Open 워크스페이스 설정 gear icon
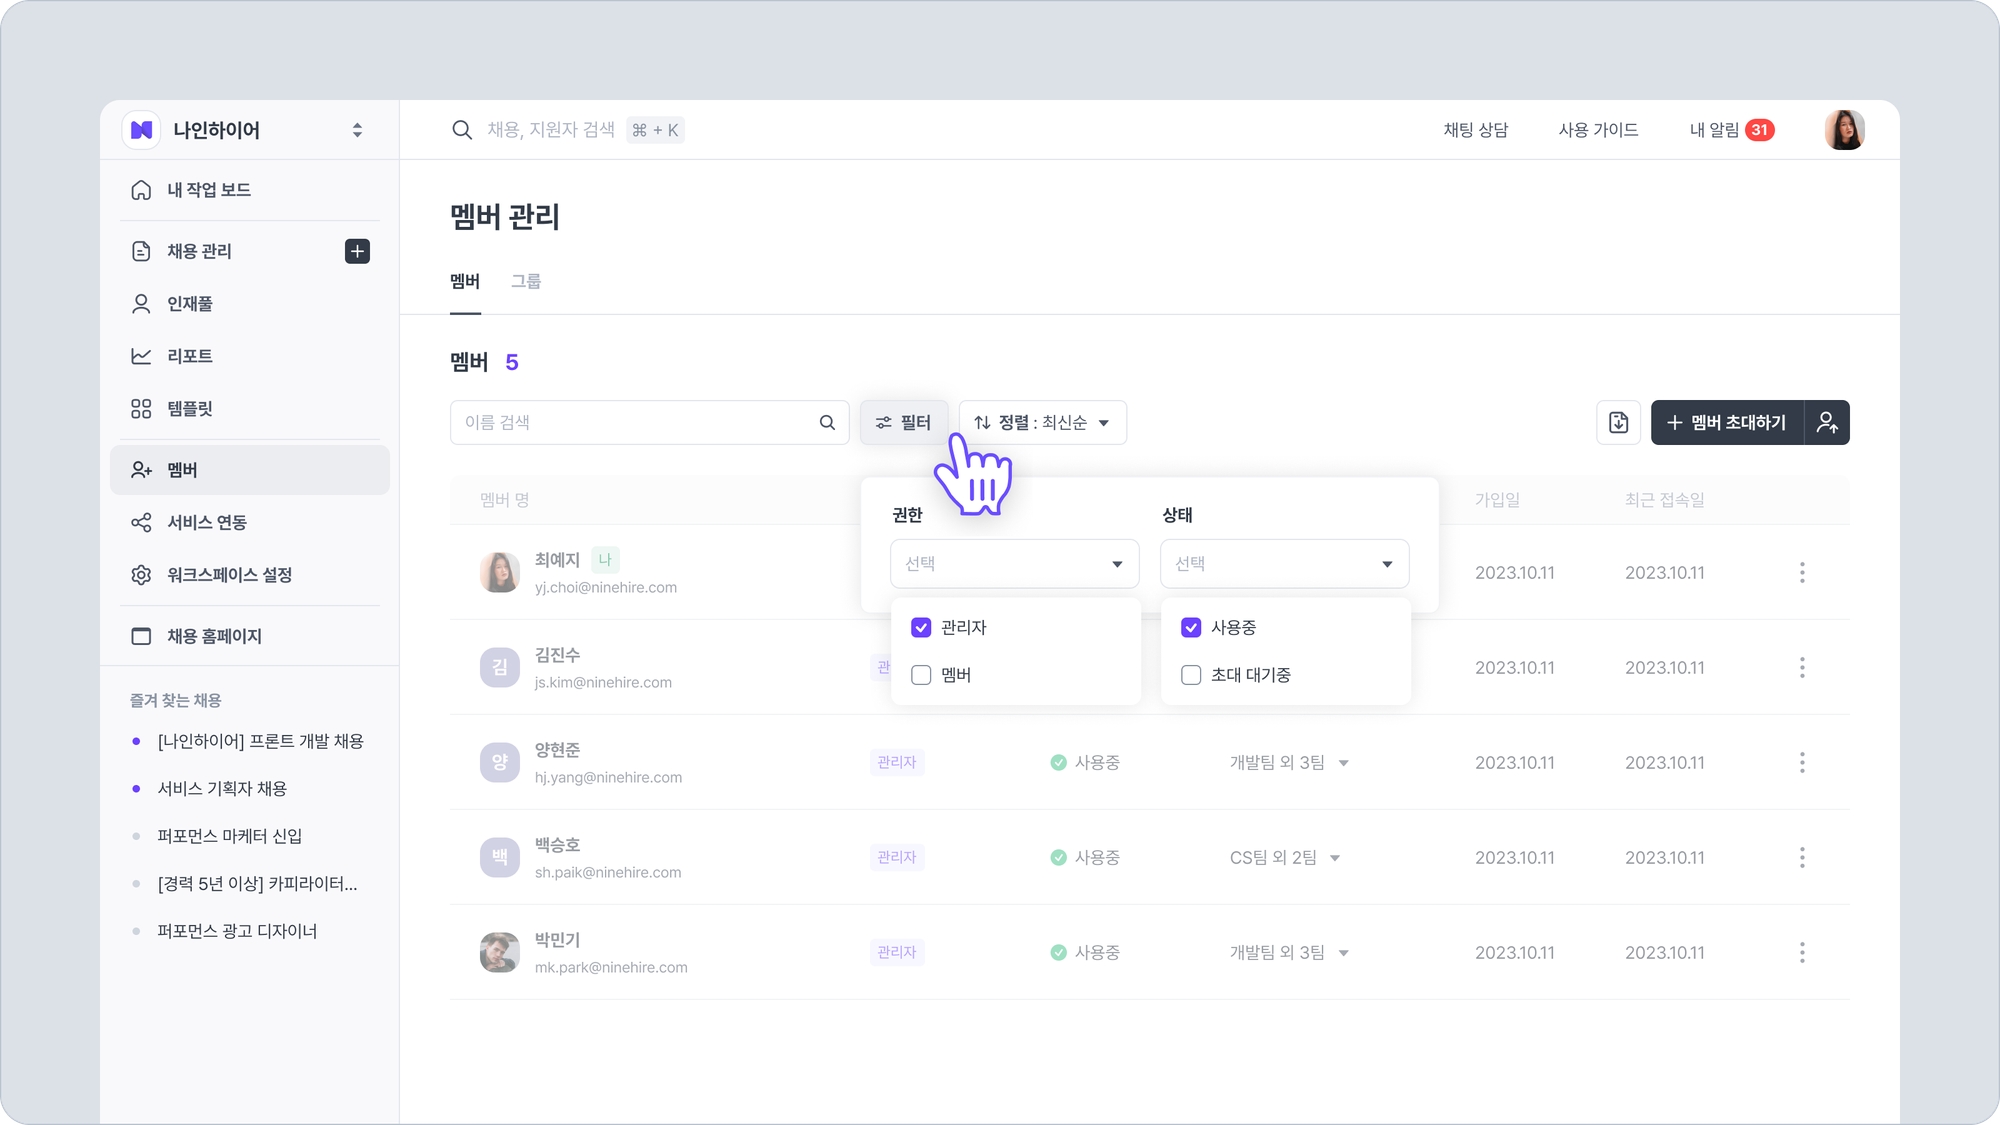 point(141,575)
